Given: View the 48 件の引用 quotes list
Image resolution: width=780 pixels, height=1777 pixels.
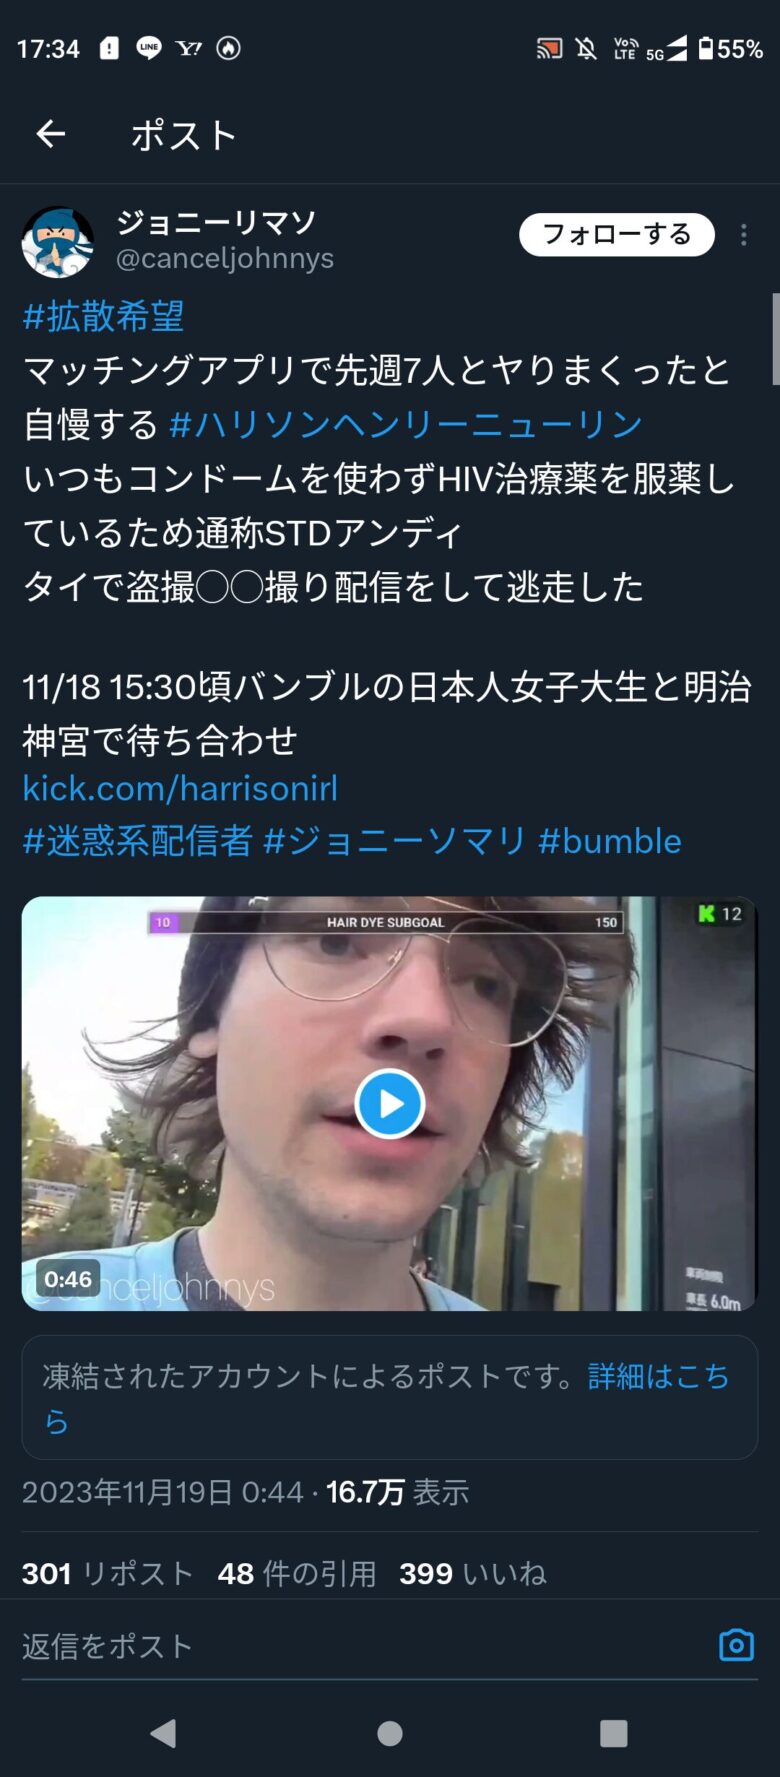Looking at the screenshot, I should tap(297, 1573).
